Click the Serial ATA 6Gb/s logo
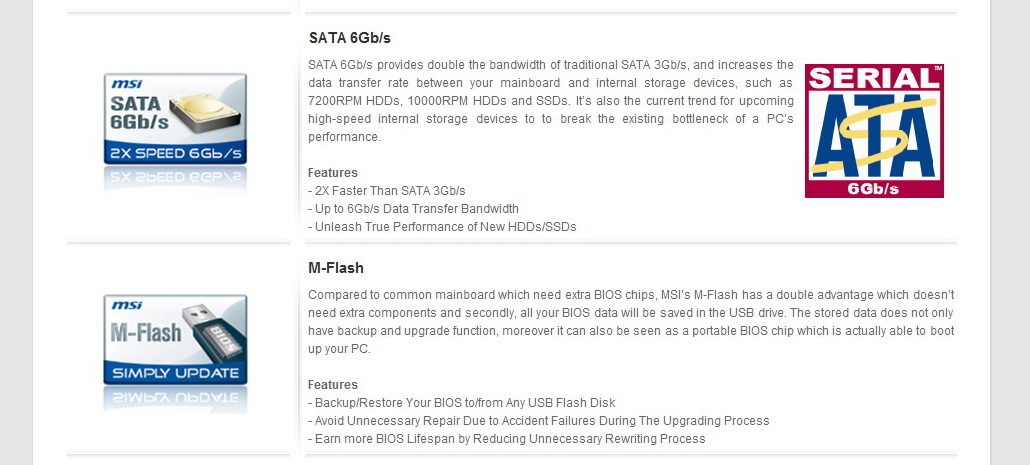Viewport: 1030px width, 465px height. coord(874,130)
